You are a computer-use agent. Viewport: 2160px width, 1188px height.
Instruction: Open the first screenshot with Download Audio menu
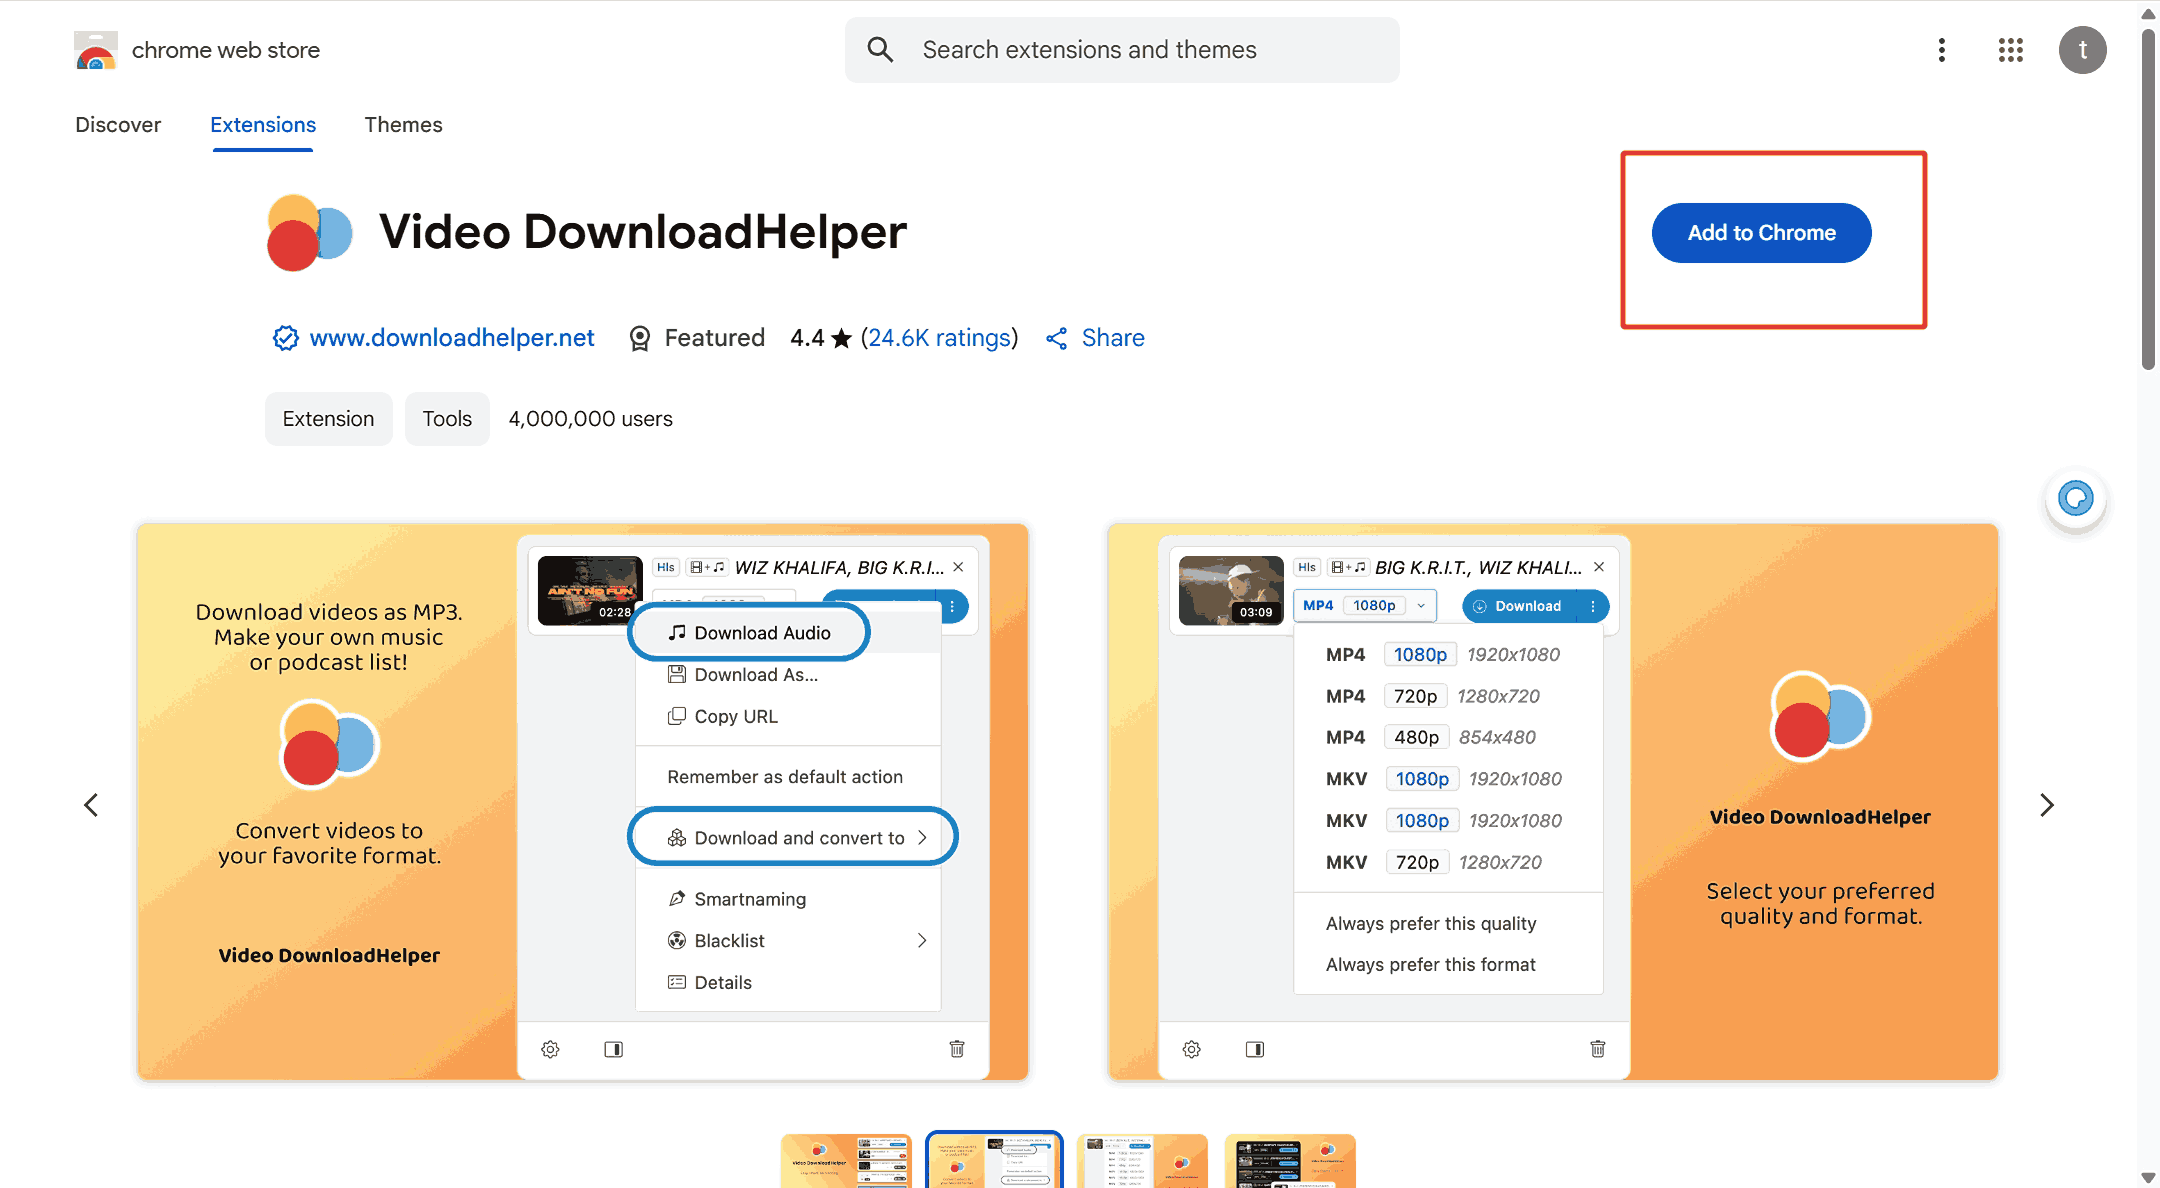(x=583, y=801)
